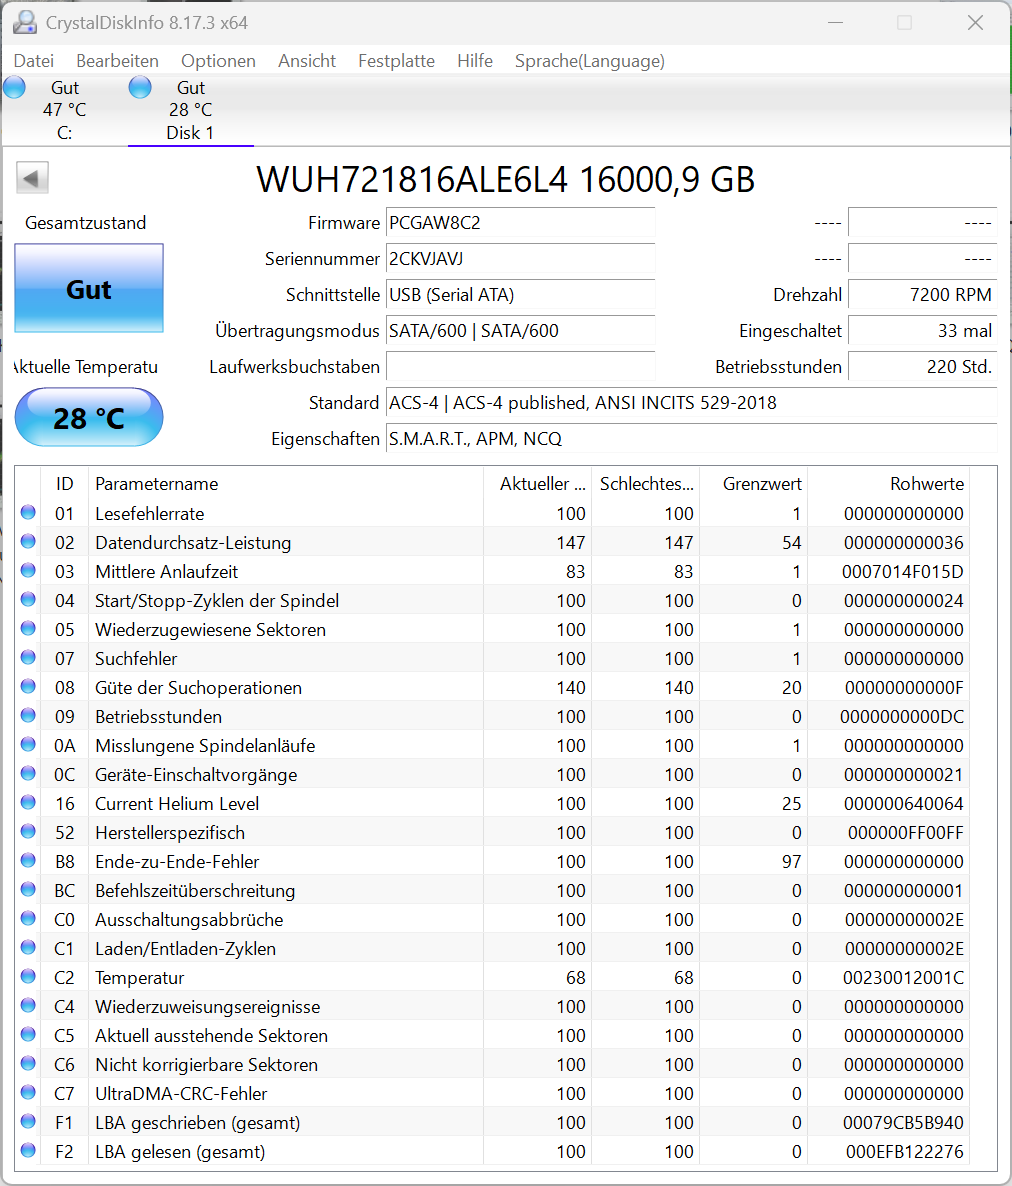This screenshot has height=1186, width=1012.
Task: Click the status orb of Temperatur row
Action: [x=28, y=976]
